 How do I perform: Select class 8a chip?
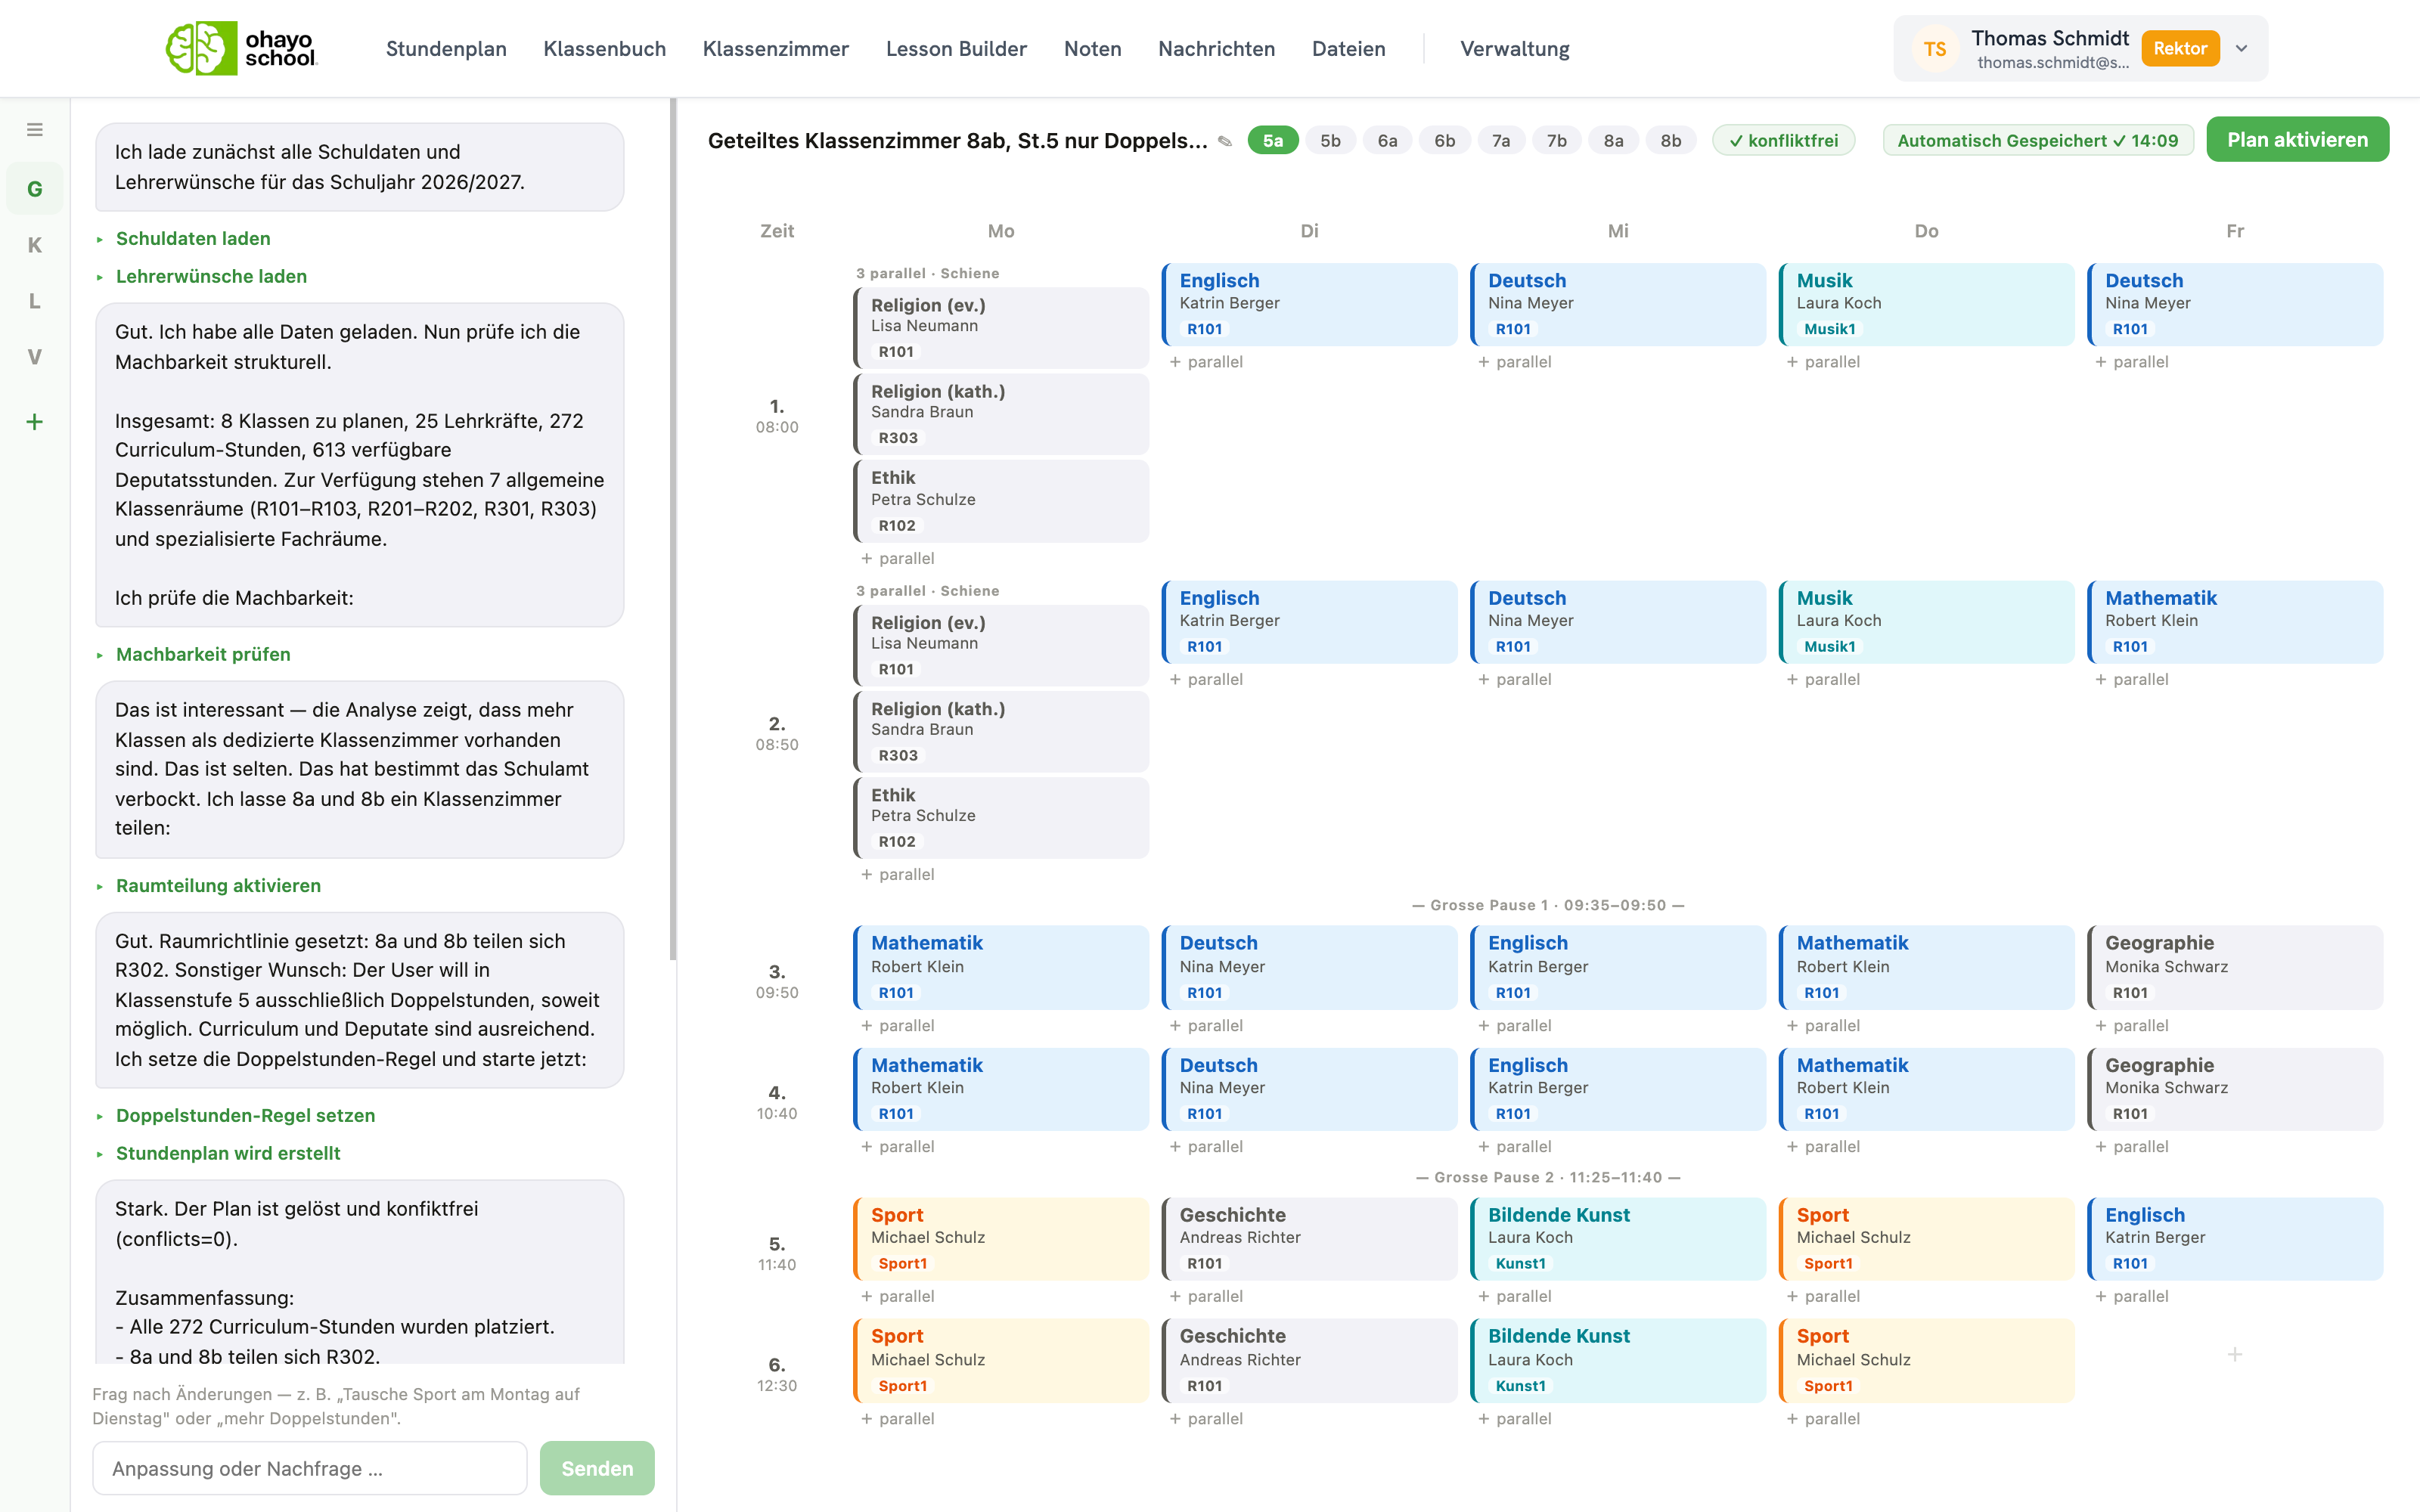[1613, 141]
